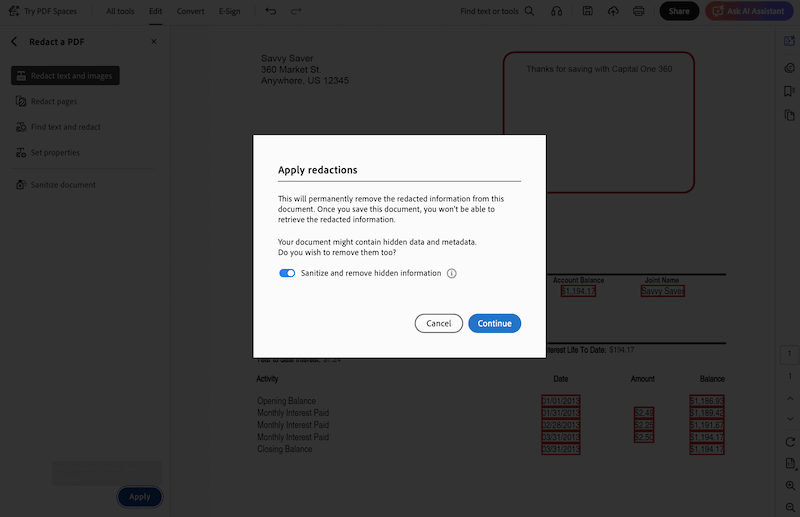Open the bookmarks panel icon
Screen dimensions: 800x517
pos(789,91)
